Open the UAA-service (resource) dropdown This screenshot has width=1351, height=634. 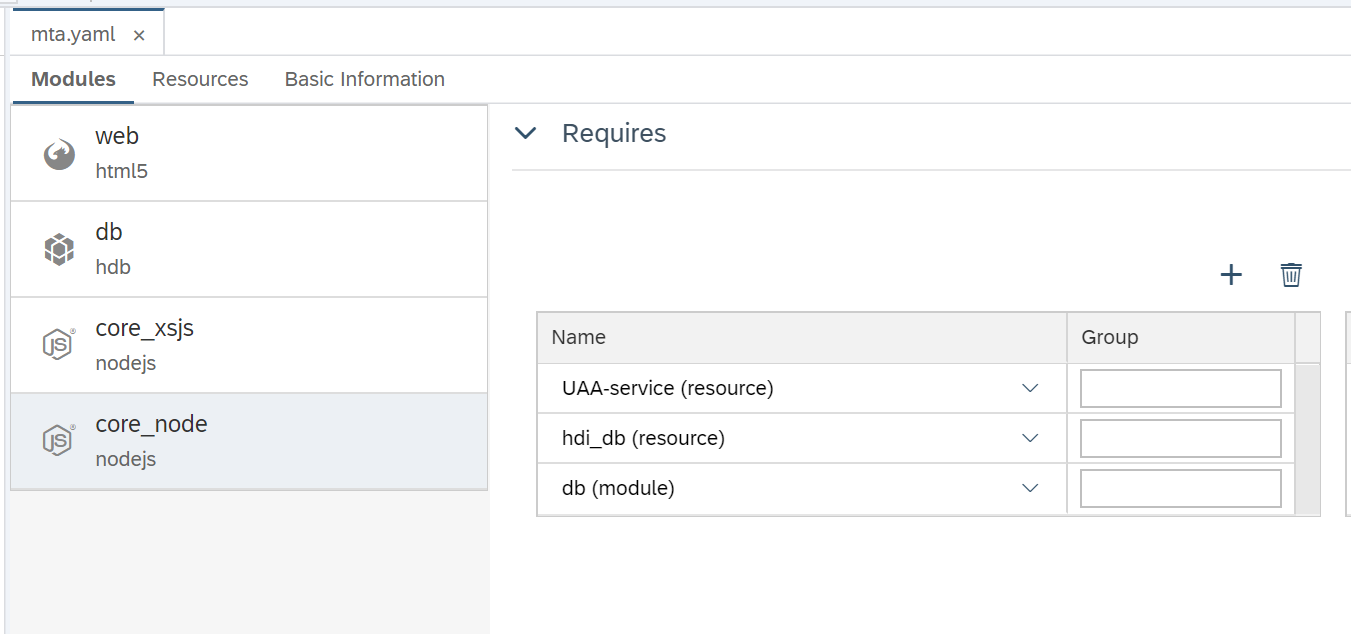coord(1030,388)
